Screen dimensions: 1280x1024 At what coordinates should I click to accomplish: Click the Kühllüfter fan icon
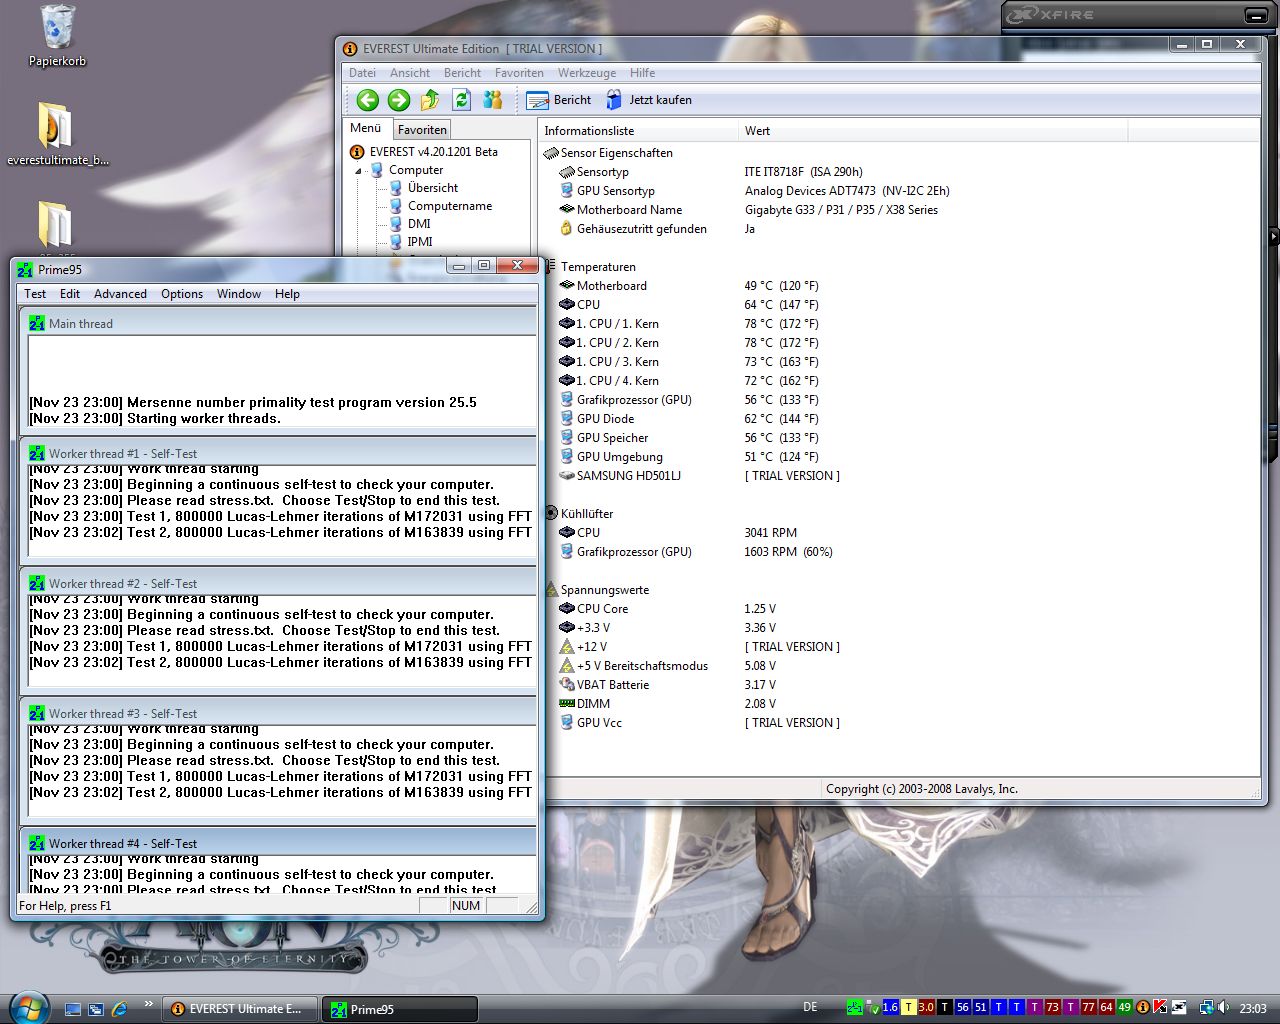tap(550, 514)
